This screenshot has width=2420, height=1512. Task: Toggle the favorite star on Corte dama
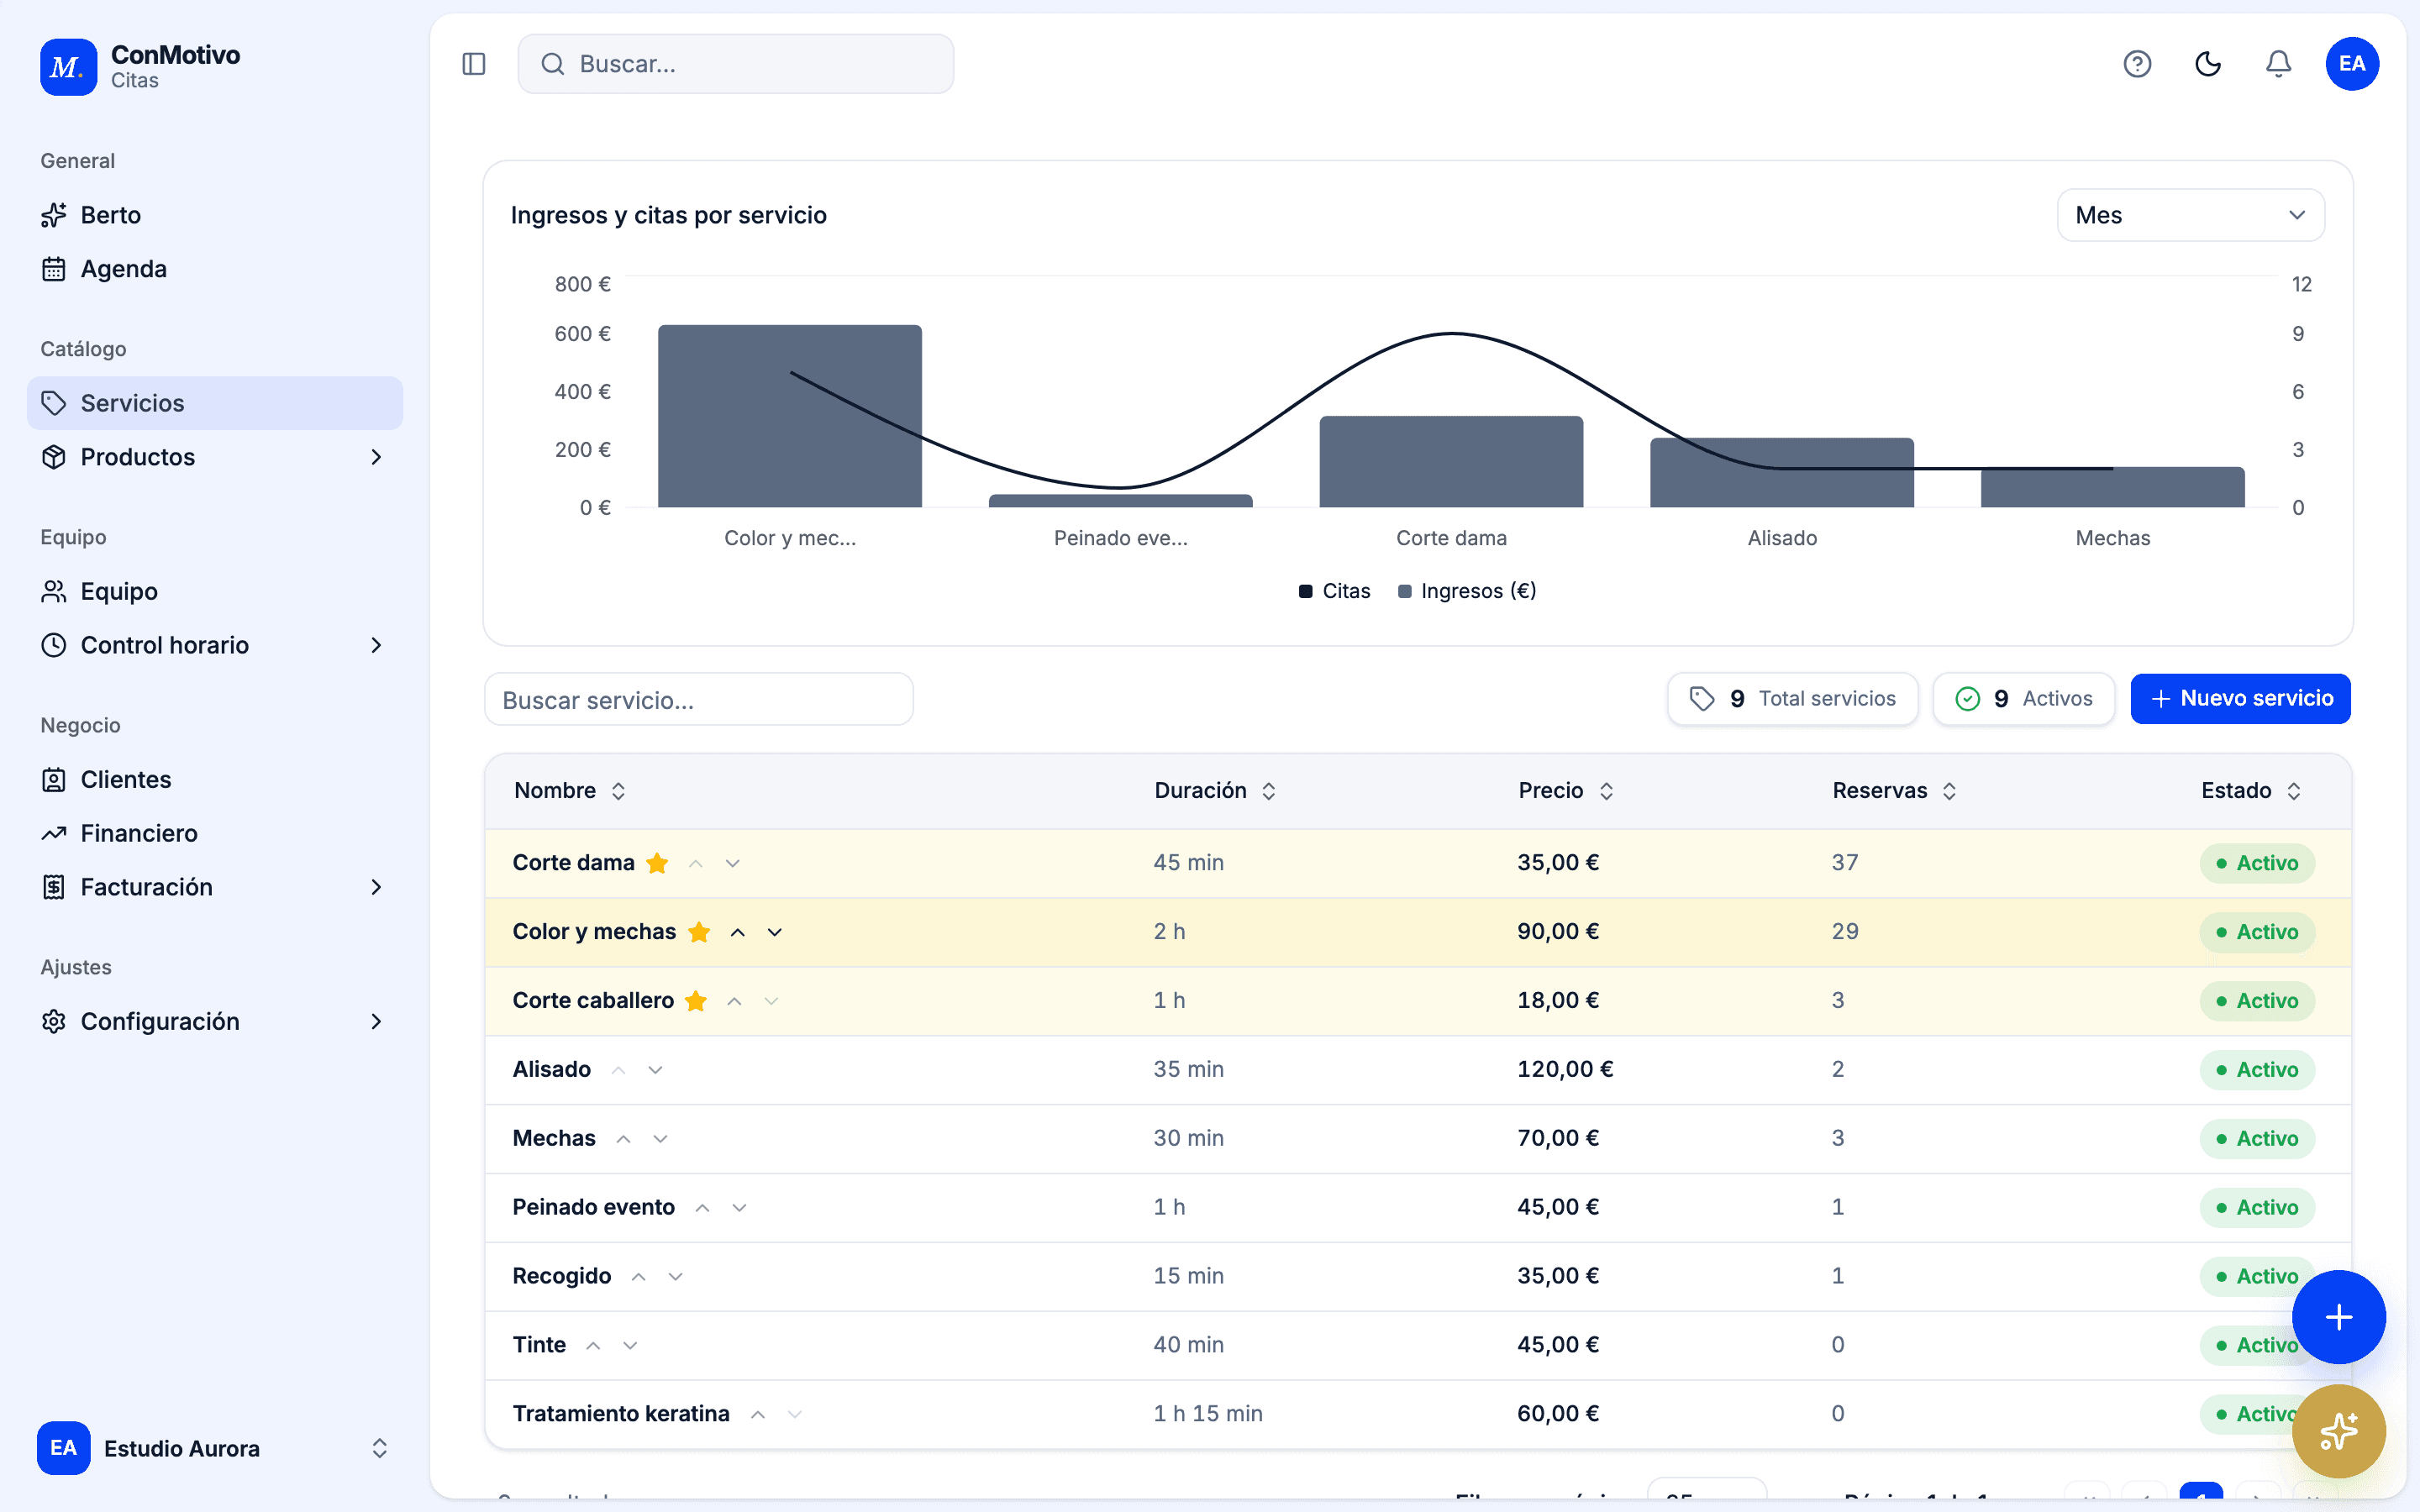click(x=657, y=863)
